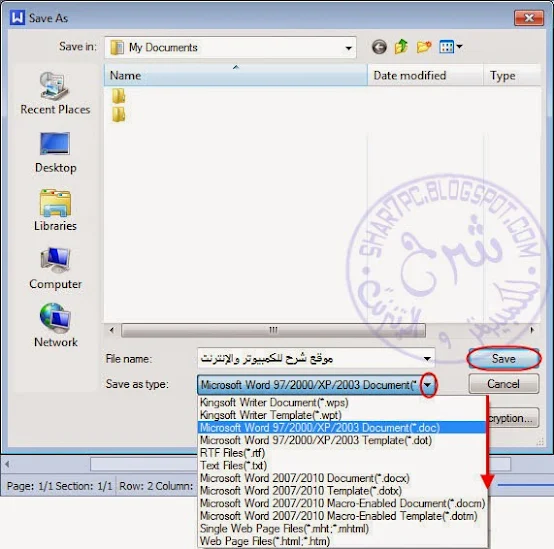
Task: Sort files by the Name column
Action: tap(236, 75)
